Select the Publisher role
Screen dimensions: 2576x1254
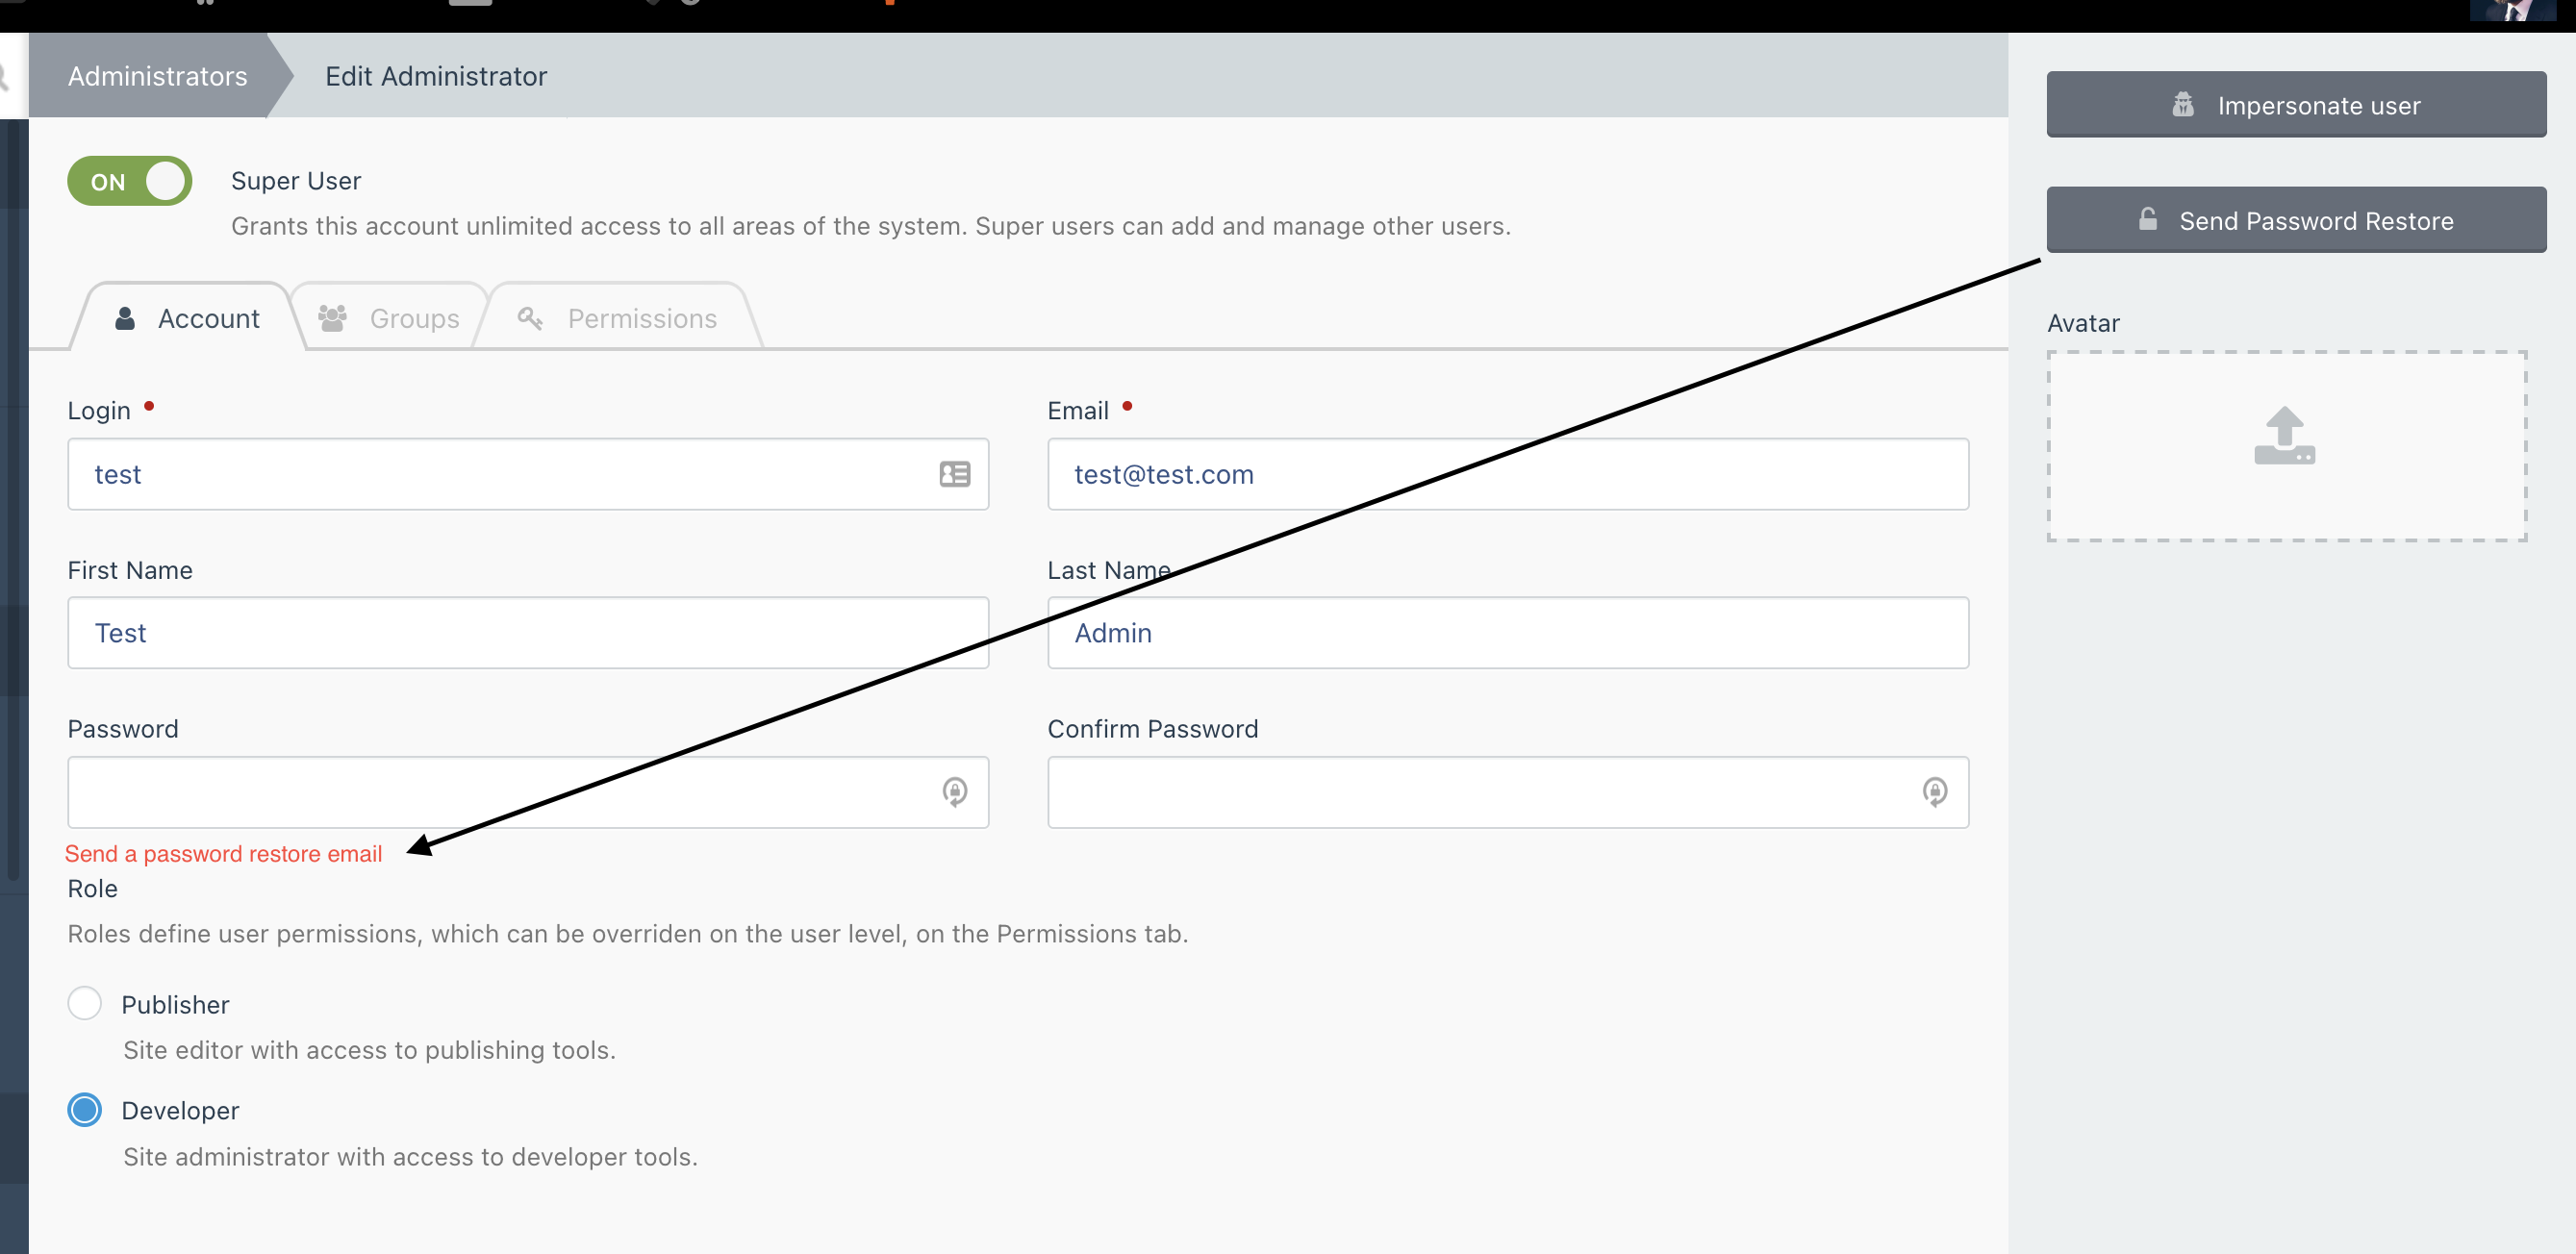pos(85,1003)
